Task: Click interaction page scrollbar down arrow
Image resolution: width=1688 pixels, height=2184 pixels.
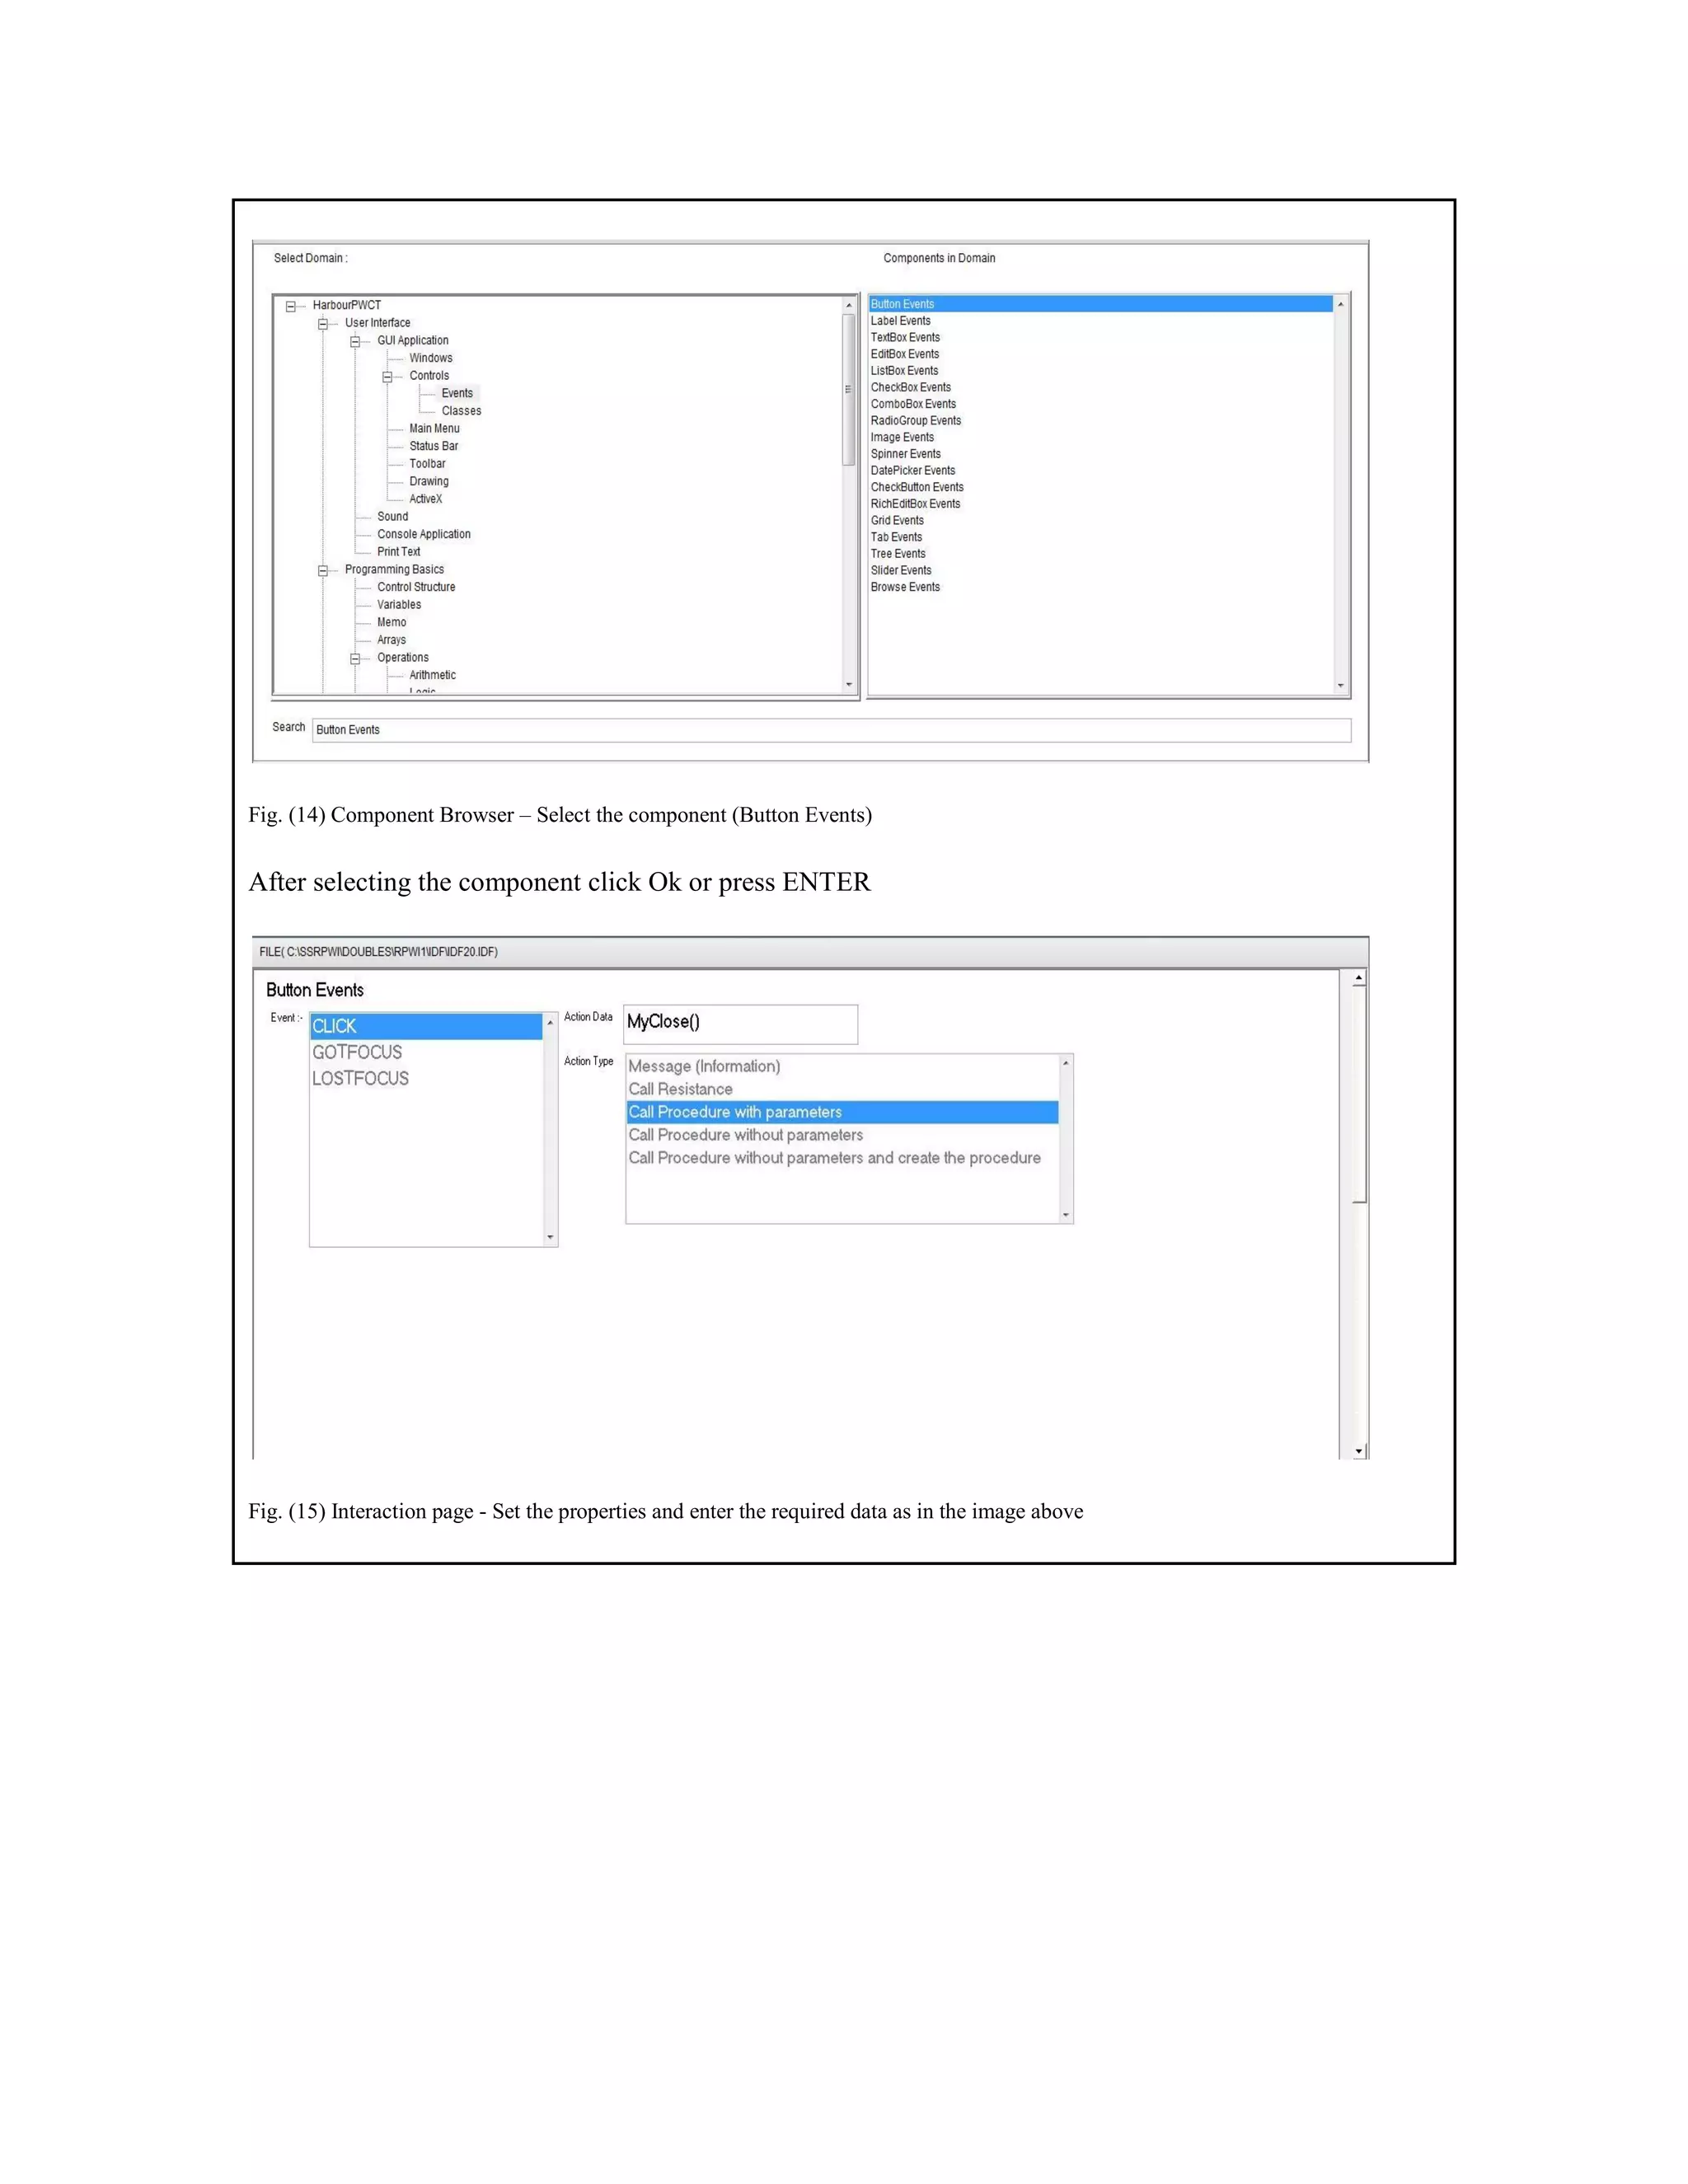Action: (1359, 1451)
